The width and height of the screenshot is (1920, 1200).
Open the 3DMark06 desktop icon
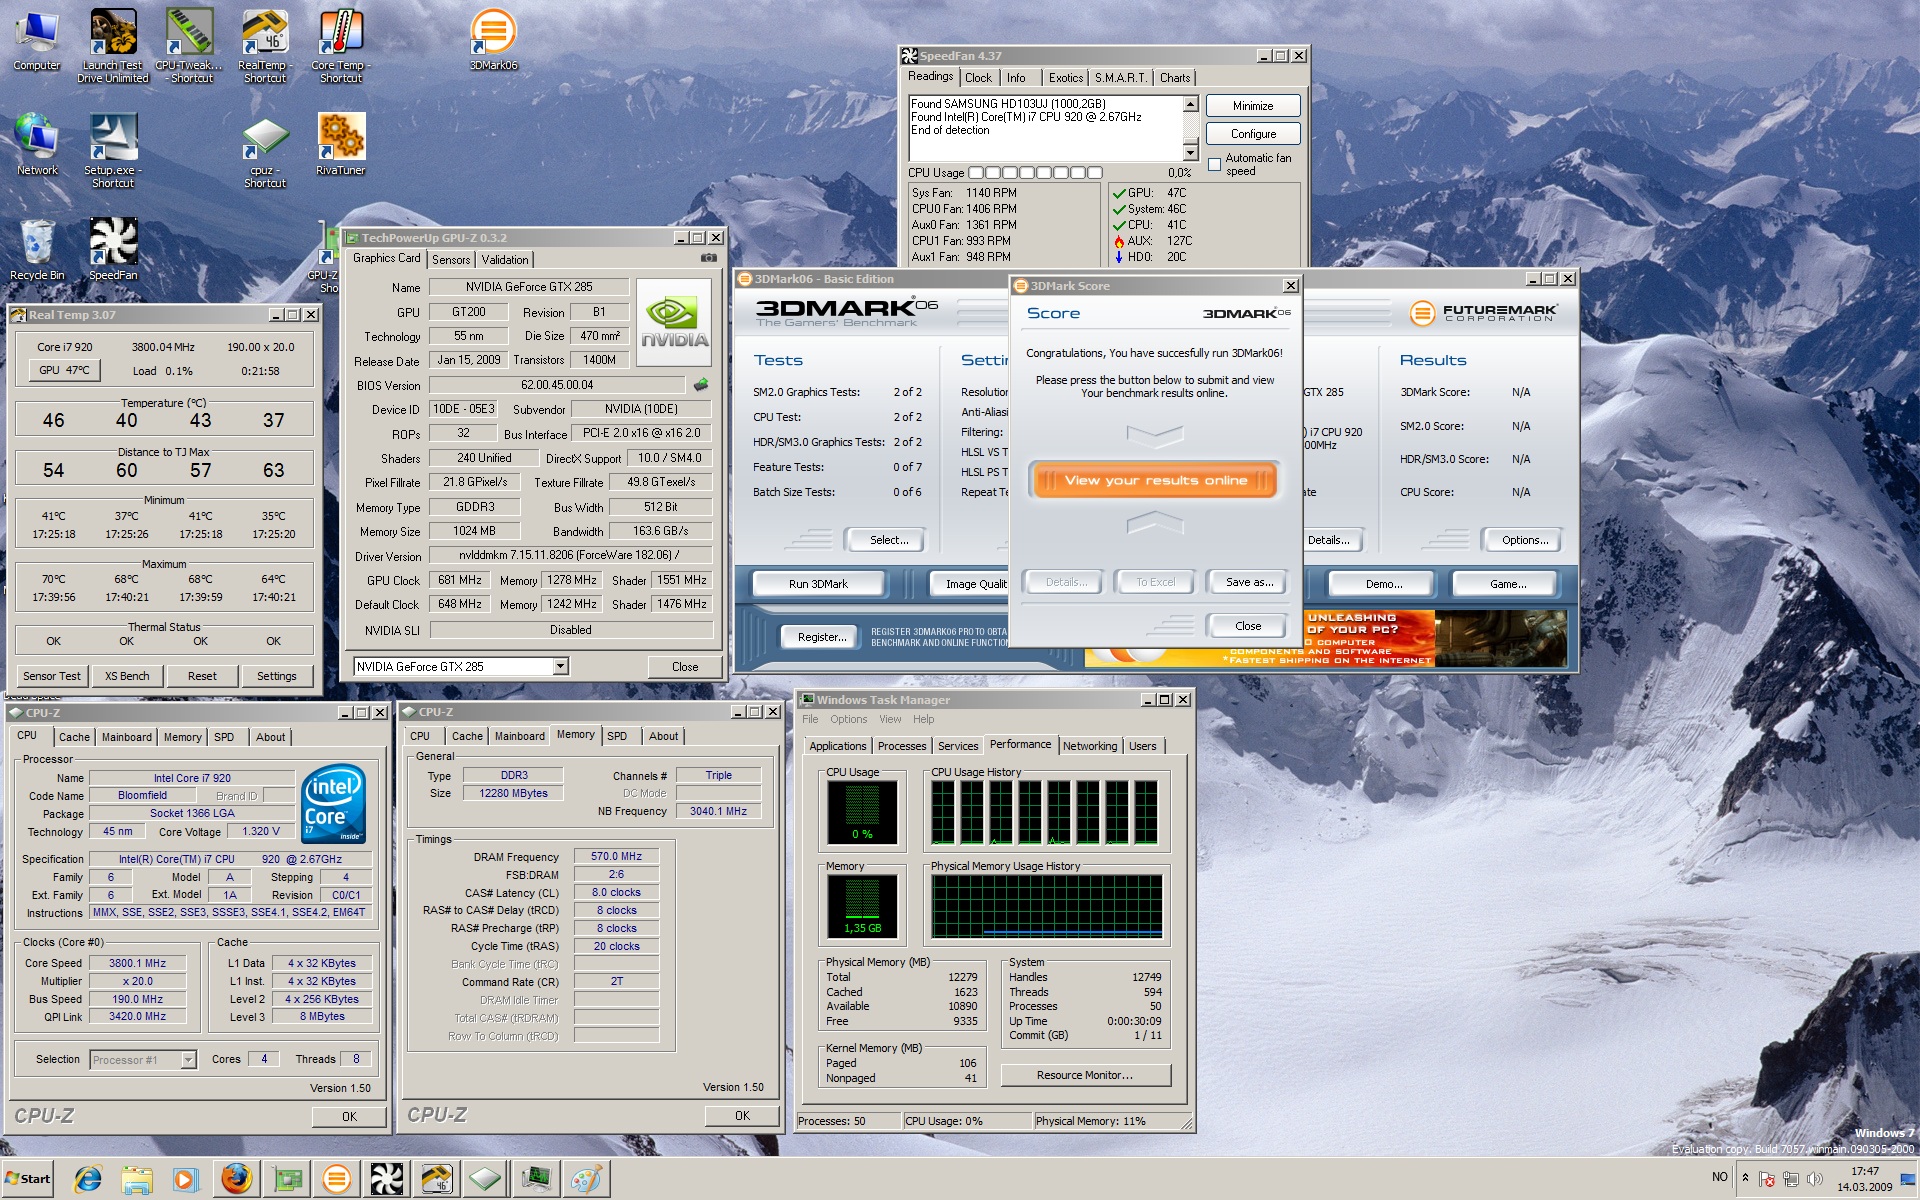point(493,40)
